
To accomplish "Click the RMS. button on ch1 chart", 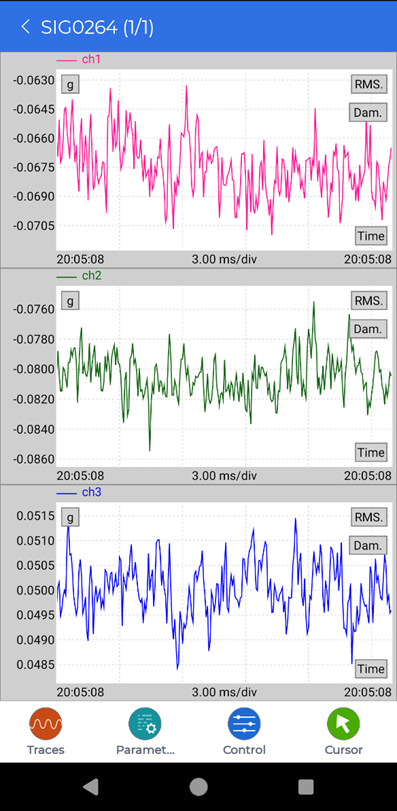I will 369,84.
